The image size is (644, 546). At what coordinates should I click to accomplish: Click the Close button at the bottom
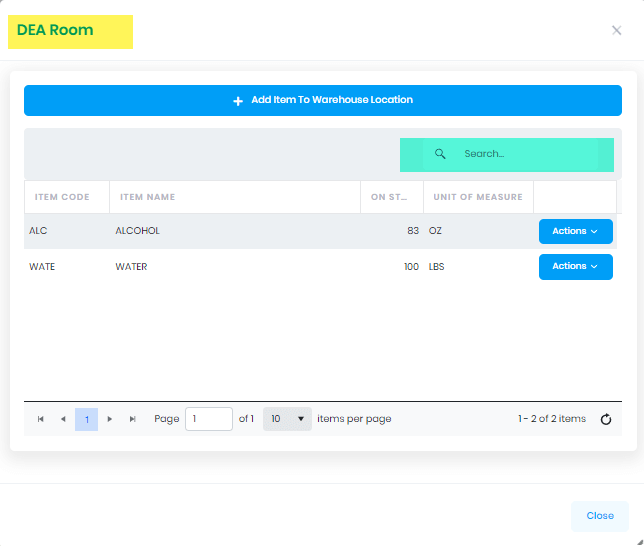[x=600, y=516]
